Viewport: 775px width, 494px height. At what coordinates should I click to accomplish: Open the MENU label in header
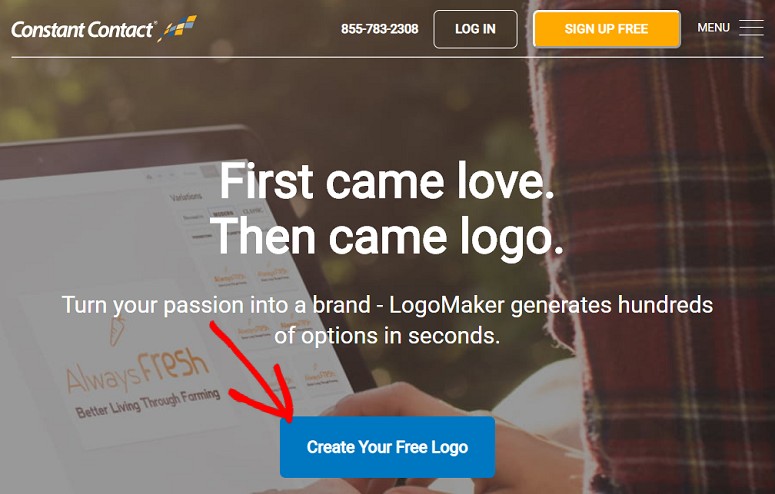click(x=713, y=28)
